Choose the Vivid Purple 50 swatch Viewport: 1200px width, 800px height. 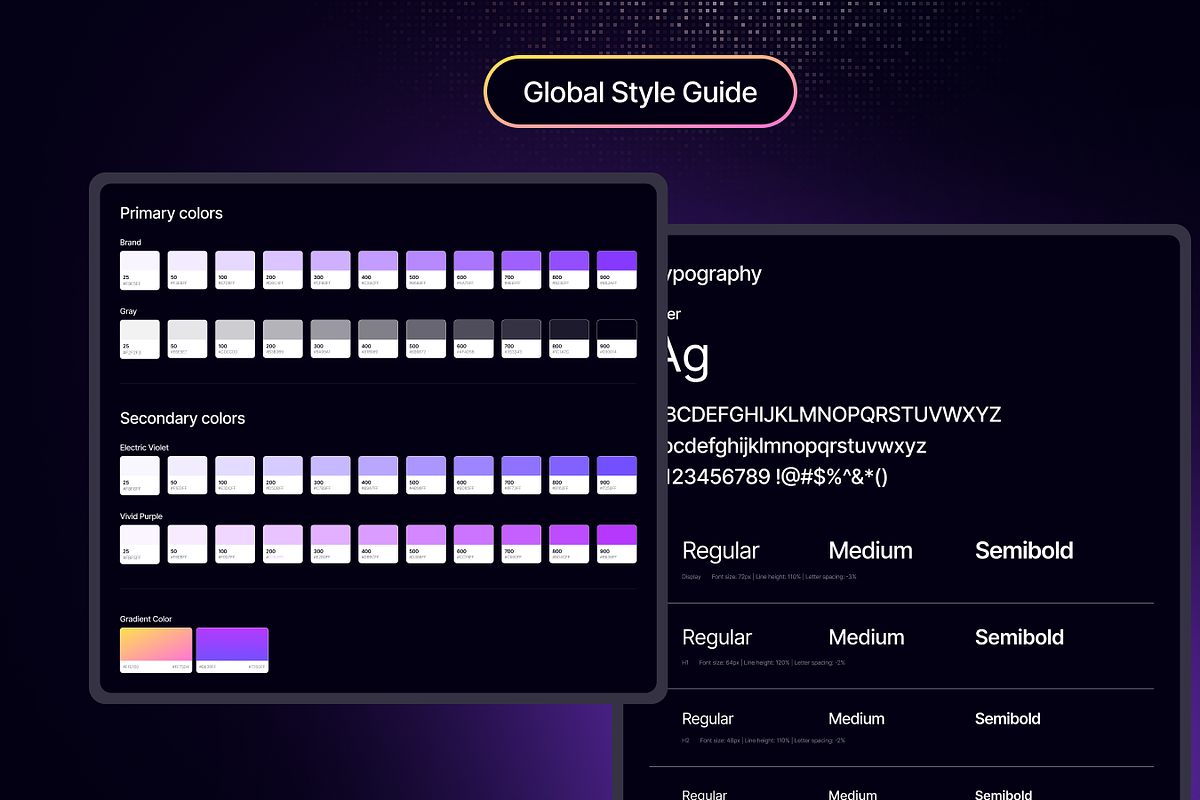(188, 544)
